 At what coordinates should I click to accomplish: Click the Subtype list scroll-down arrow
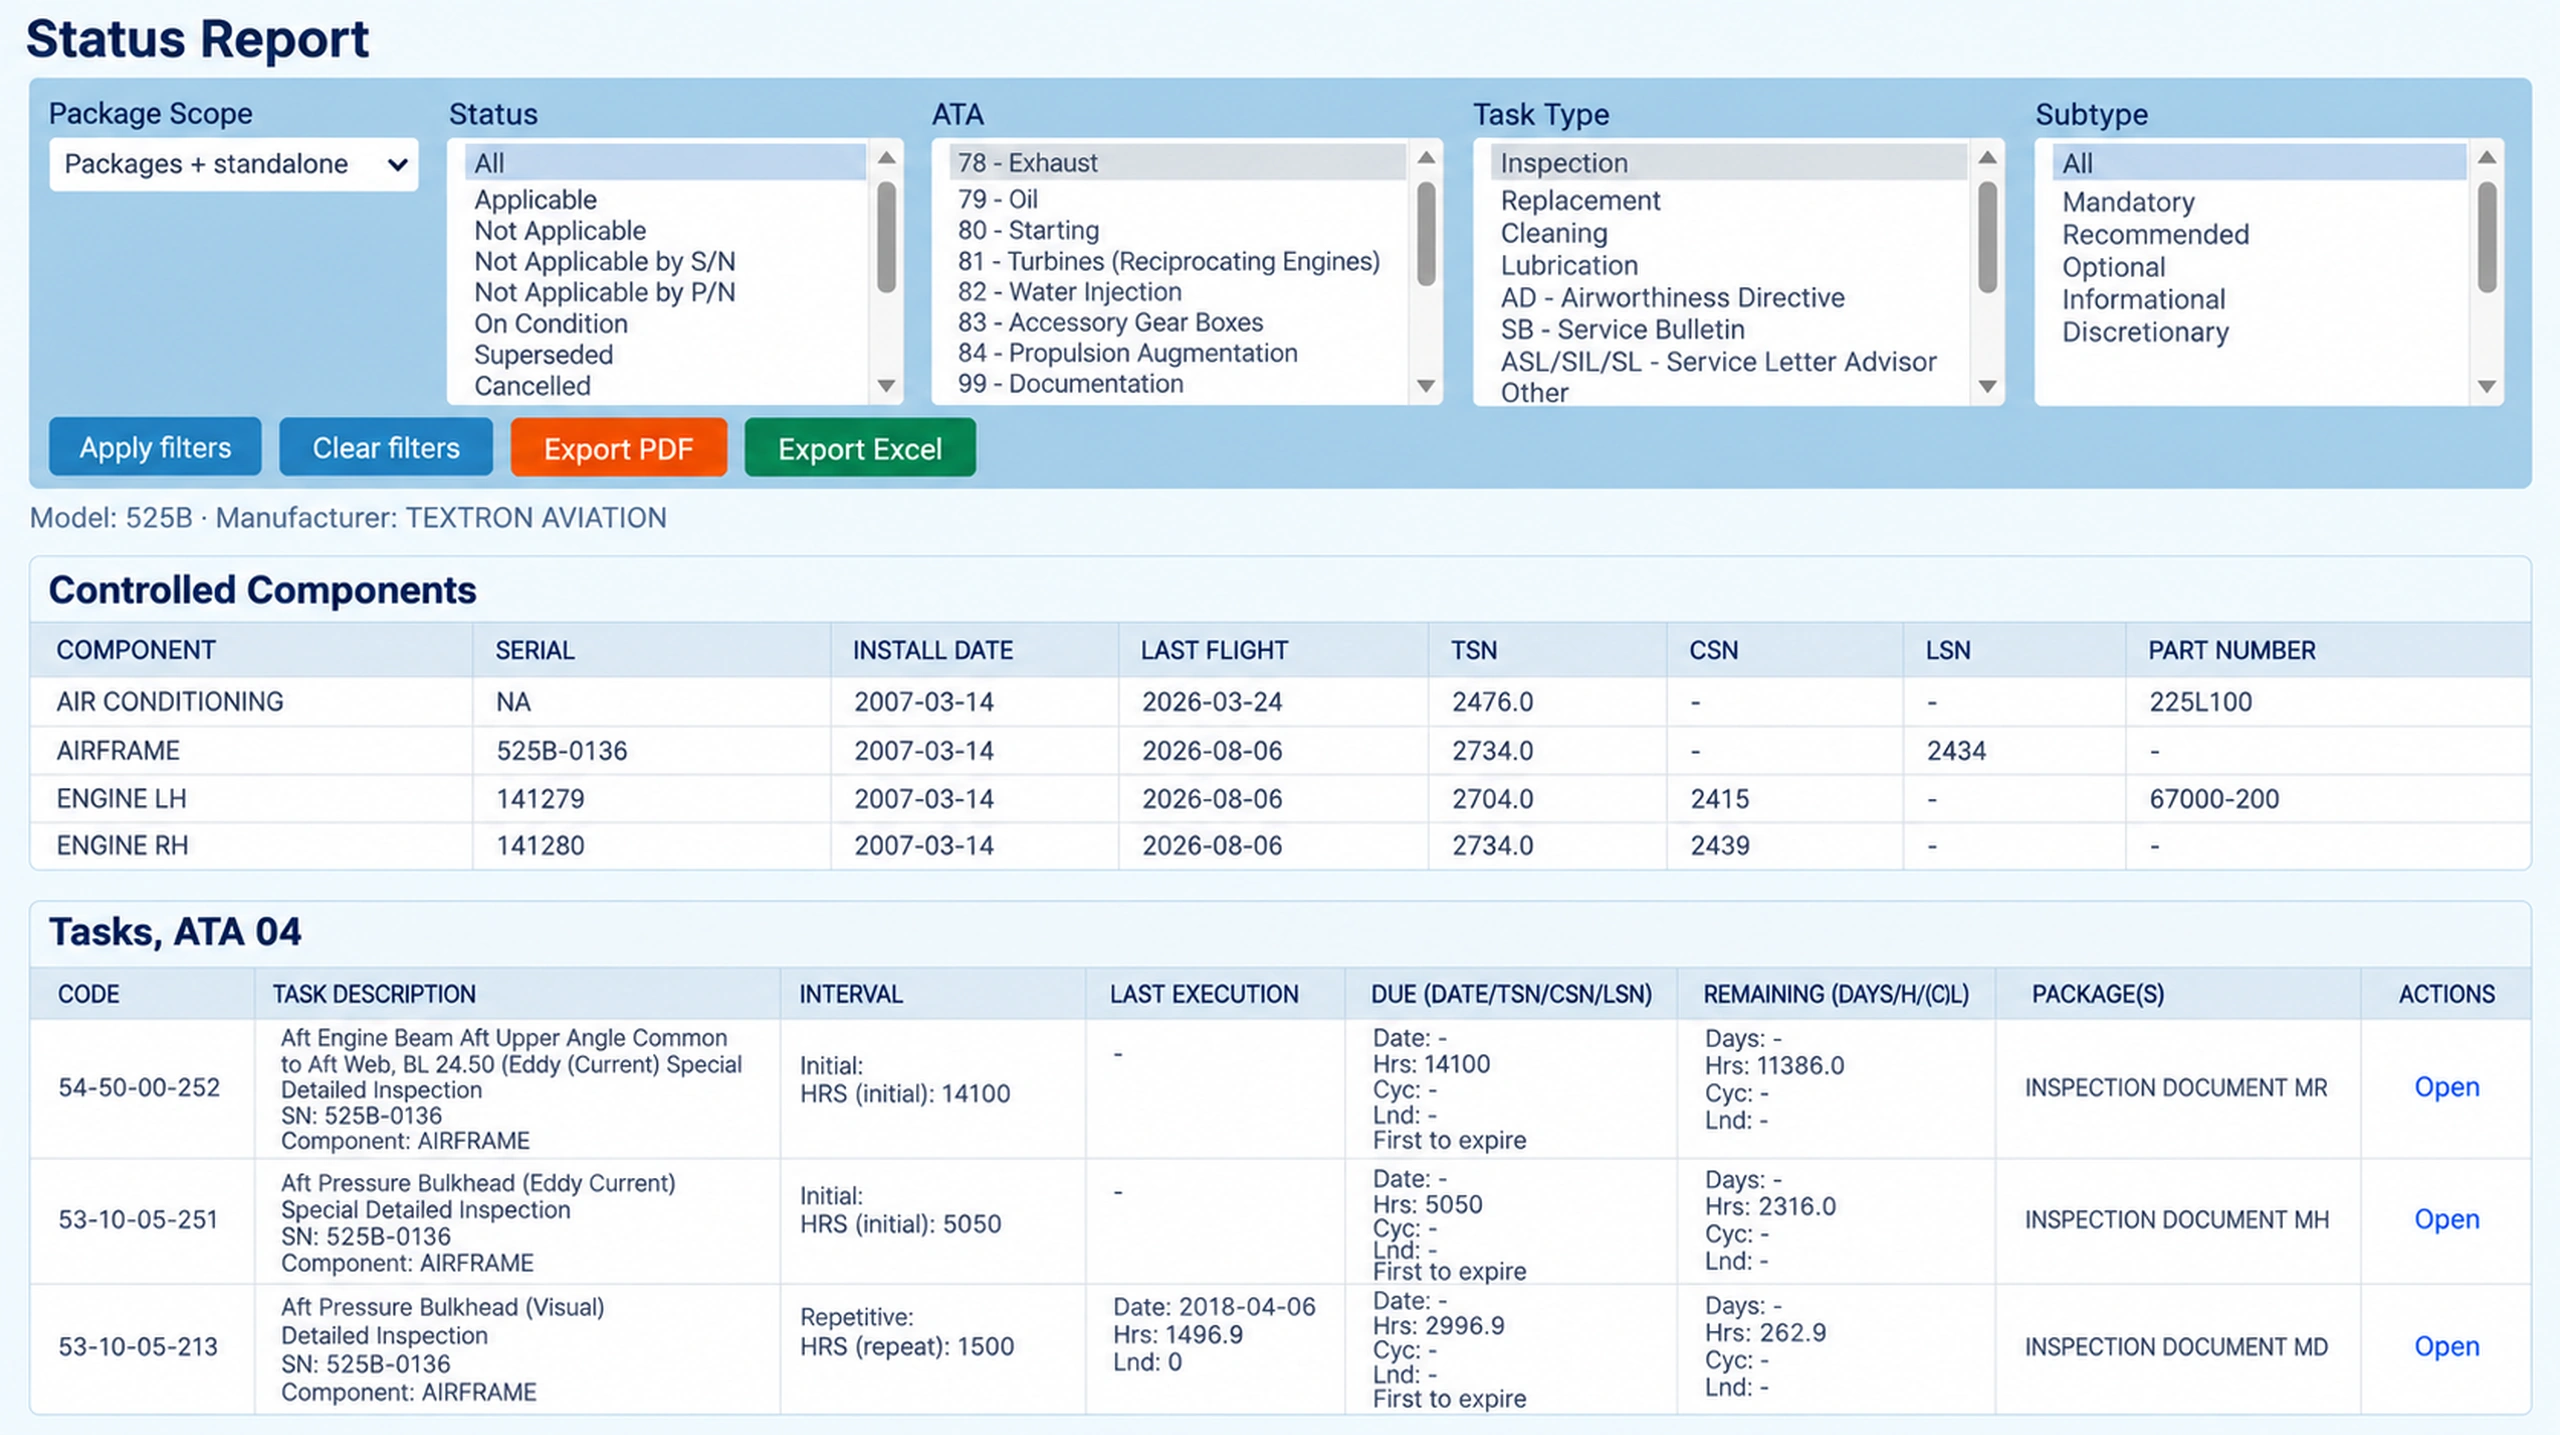tap(2487, 386)
